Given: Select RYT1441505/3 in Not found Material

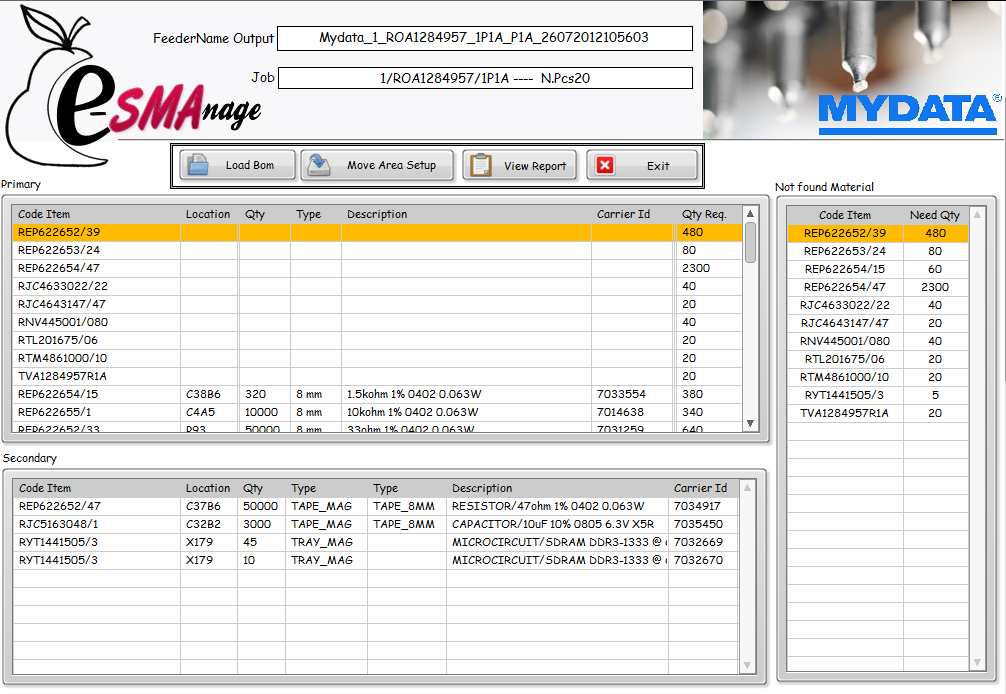Looking at the screenshot, I should pos(844,395).
